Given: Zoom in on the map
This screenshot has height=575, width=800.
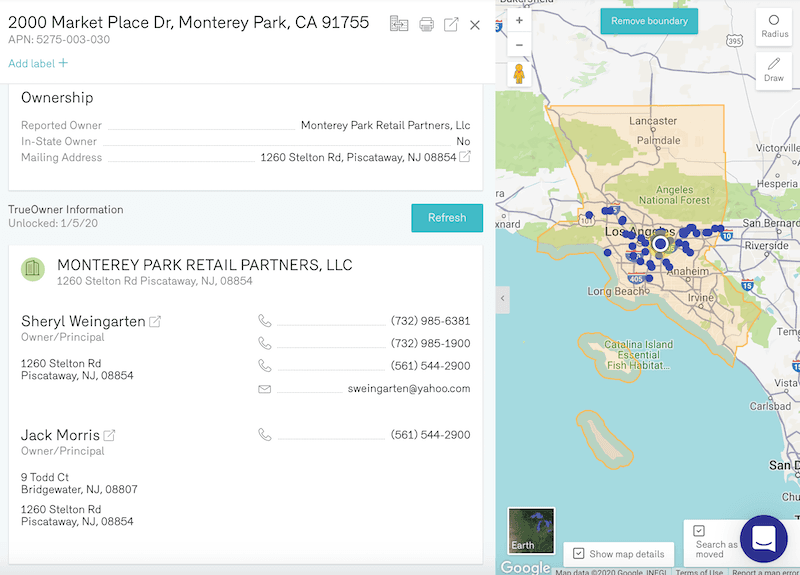Looking at the screenshot, I should 519,20.
